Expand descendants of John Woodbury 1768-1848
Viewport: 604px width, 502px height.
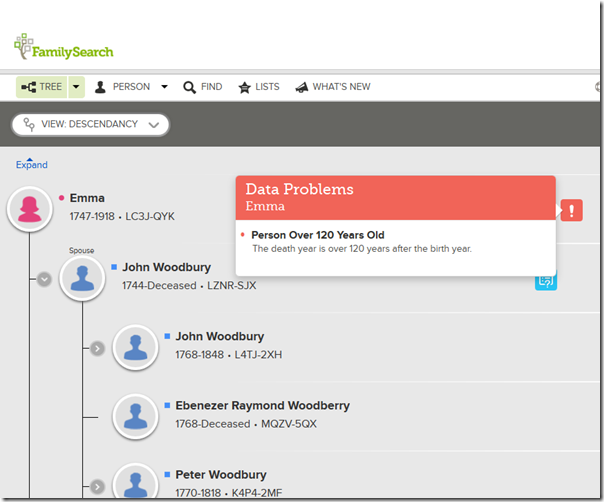(x=97, y=349)
